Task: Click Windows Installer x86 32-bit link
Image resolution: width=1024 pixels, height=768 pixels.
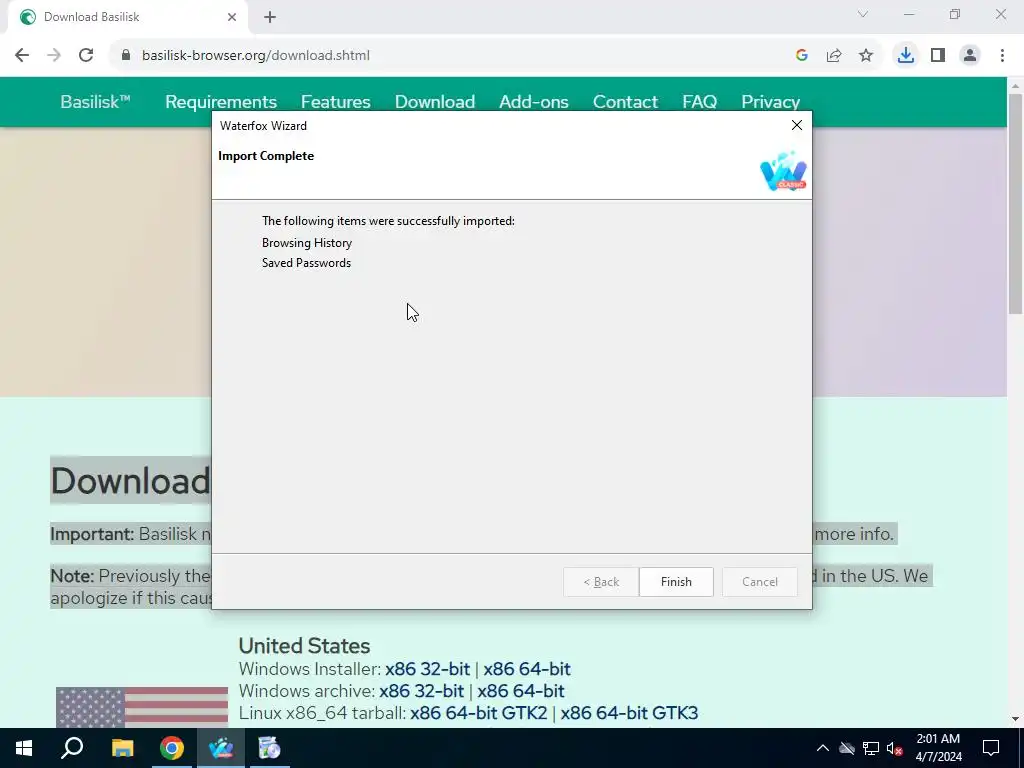Action: coord(427,669)
